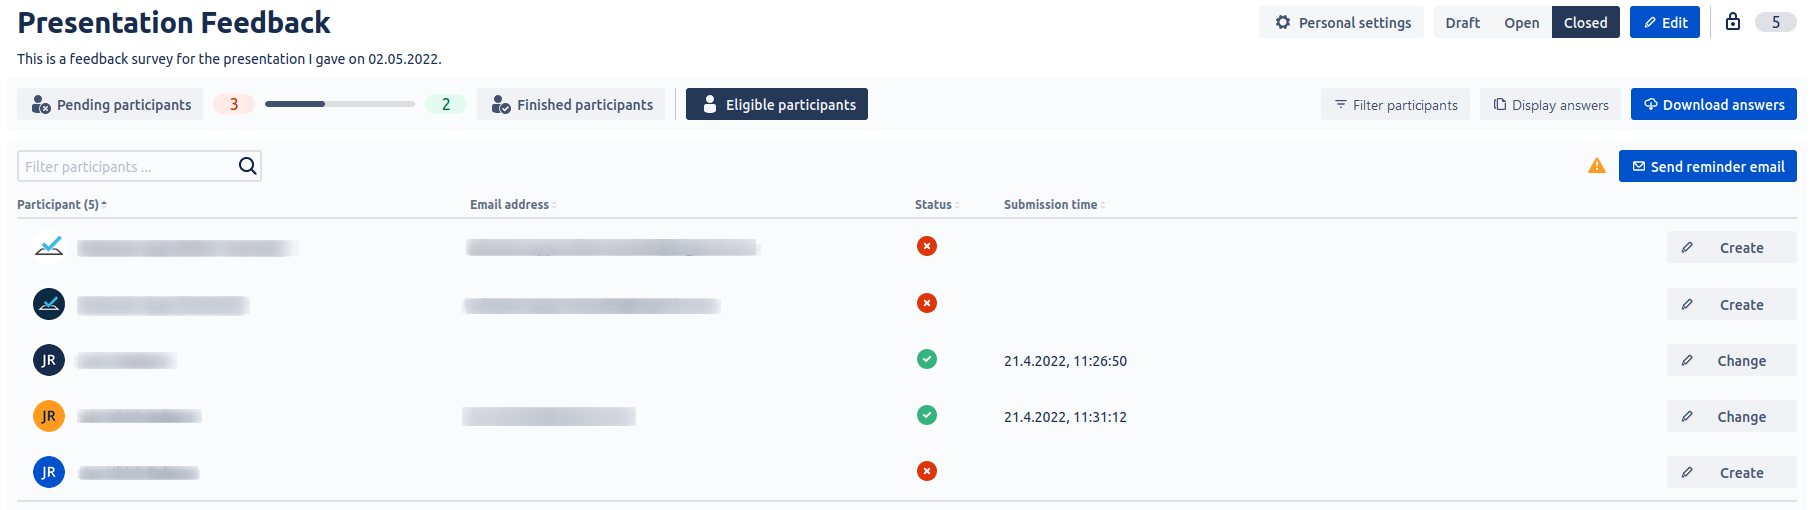The image size is (1811, 510).
Task: Sort by Email address column
Action: (x=510, y=204)
